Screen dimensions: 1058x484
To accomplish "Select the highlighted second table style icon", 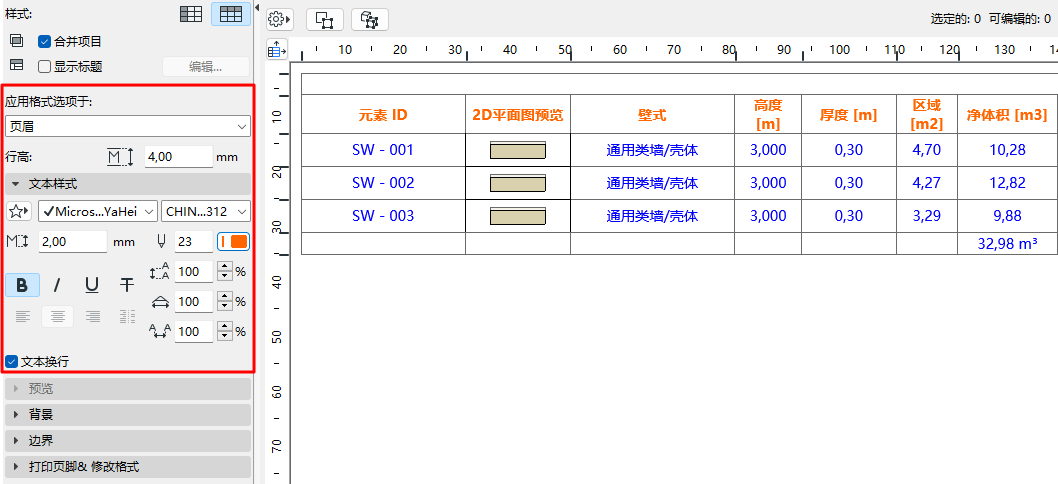I will tap(231, 14).
